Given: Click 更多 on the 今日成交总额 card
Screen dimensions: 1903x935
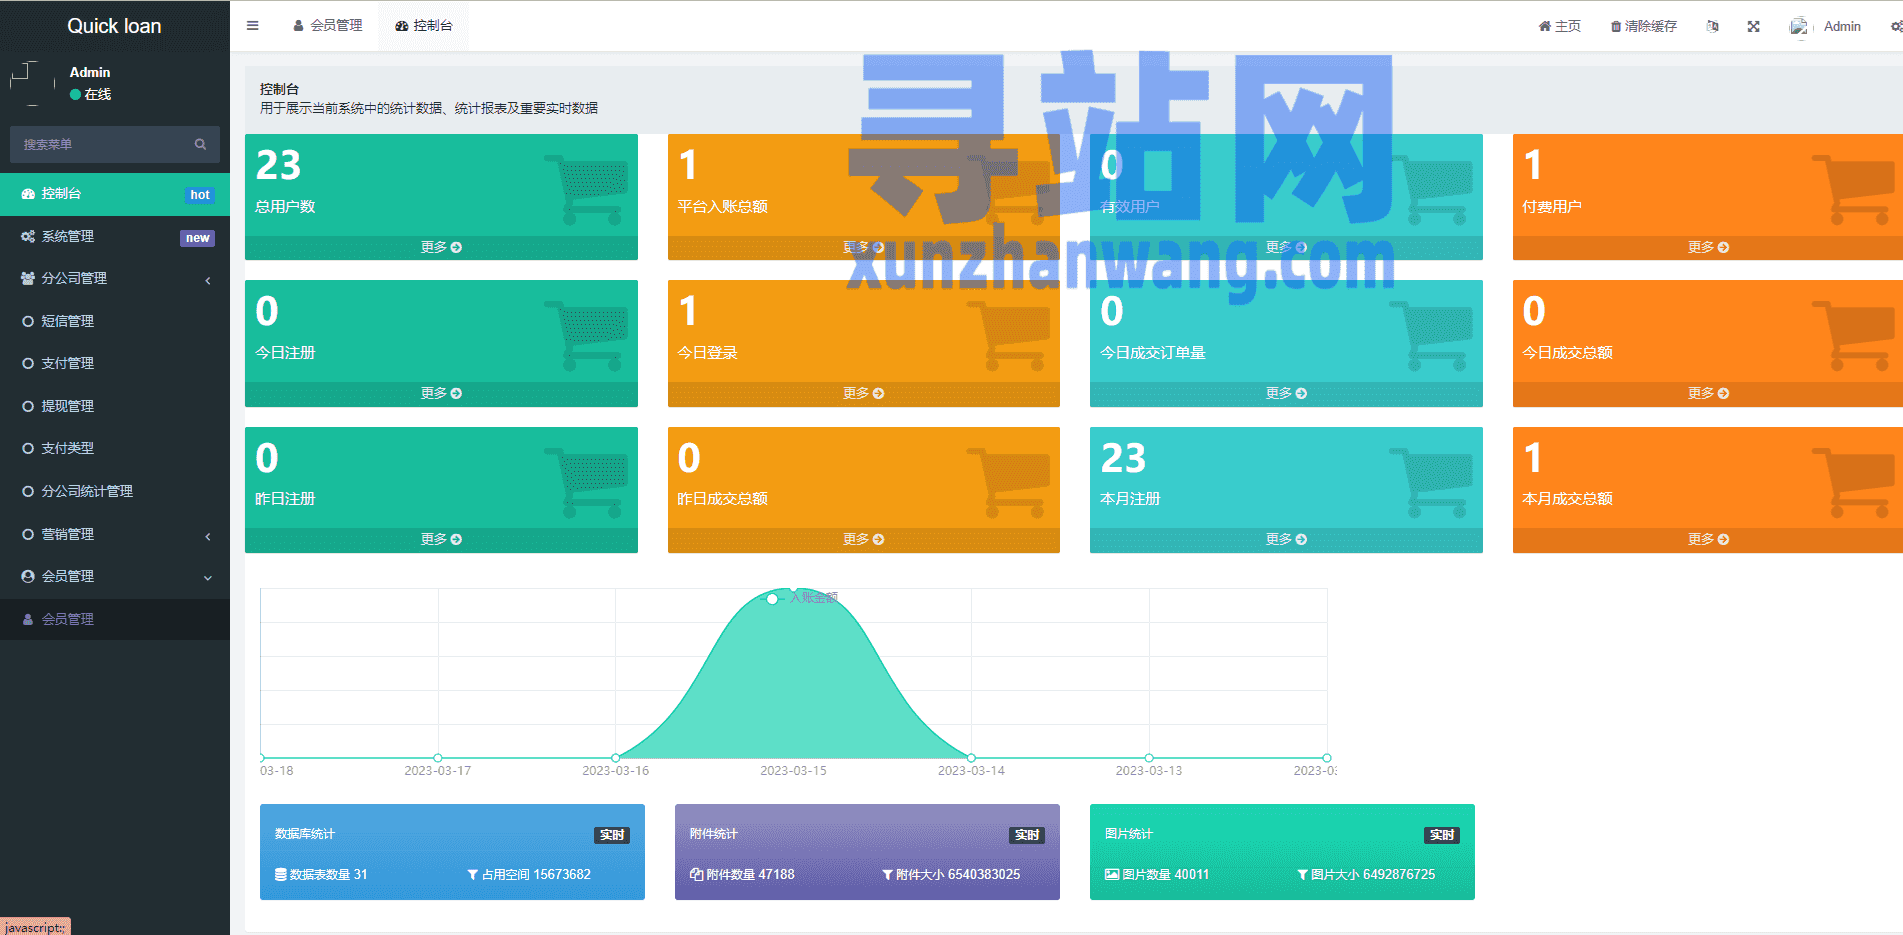Looking at the screenshot, I should click(x=1708, y=393).
